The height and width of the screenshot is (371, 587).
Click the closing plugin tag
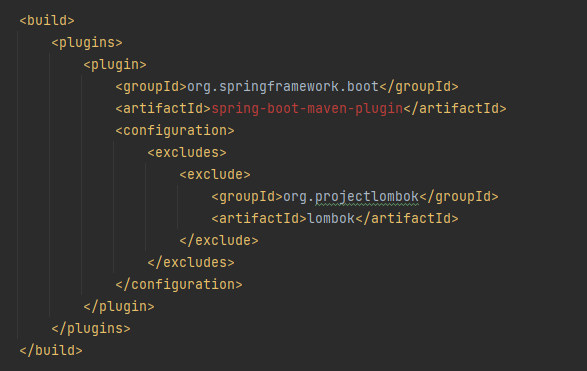pyautogui.click(x=119, y=307)
